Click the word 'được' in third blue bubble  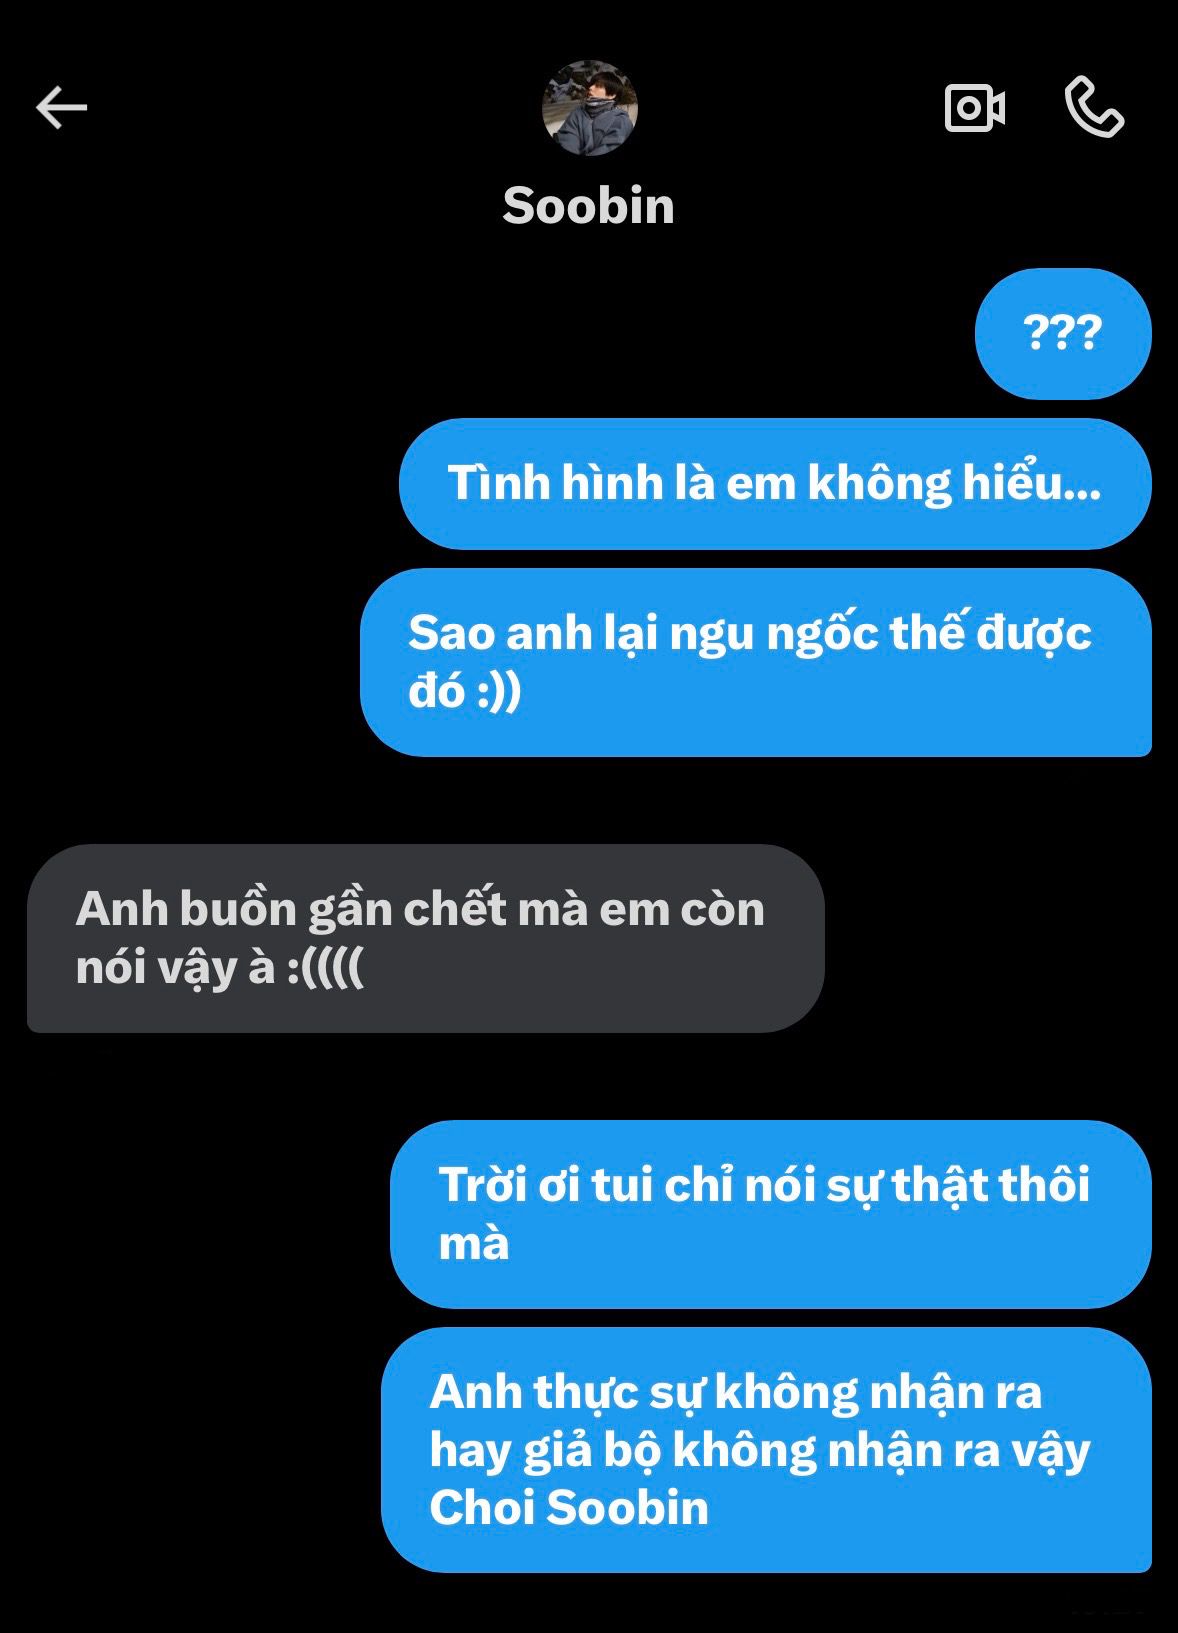coord(1034,634)
